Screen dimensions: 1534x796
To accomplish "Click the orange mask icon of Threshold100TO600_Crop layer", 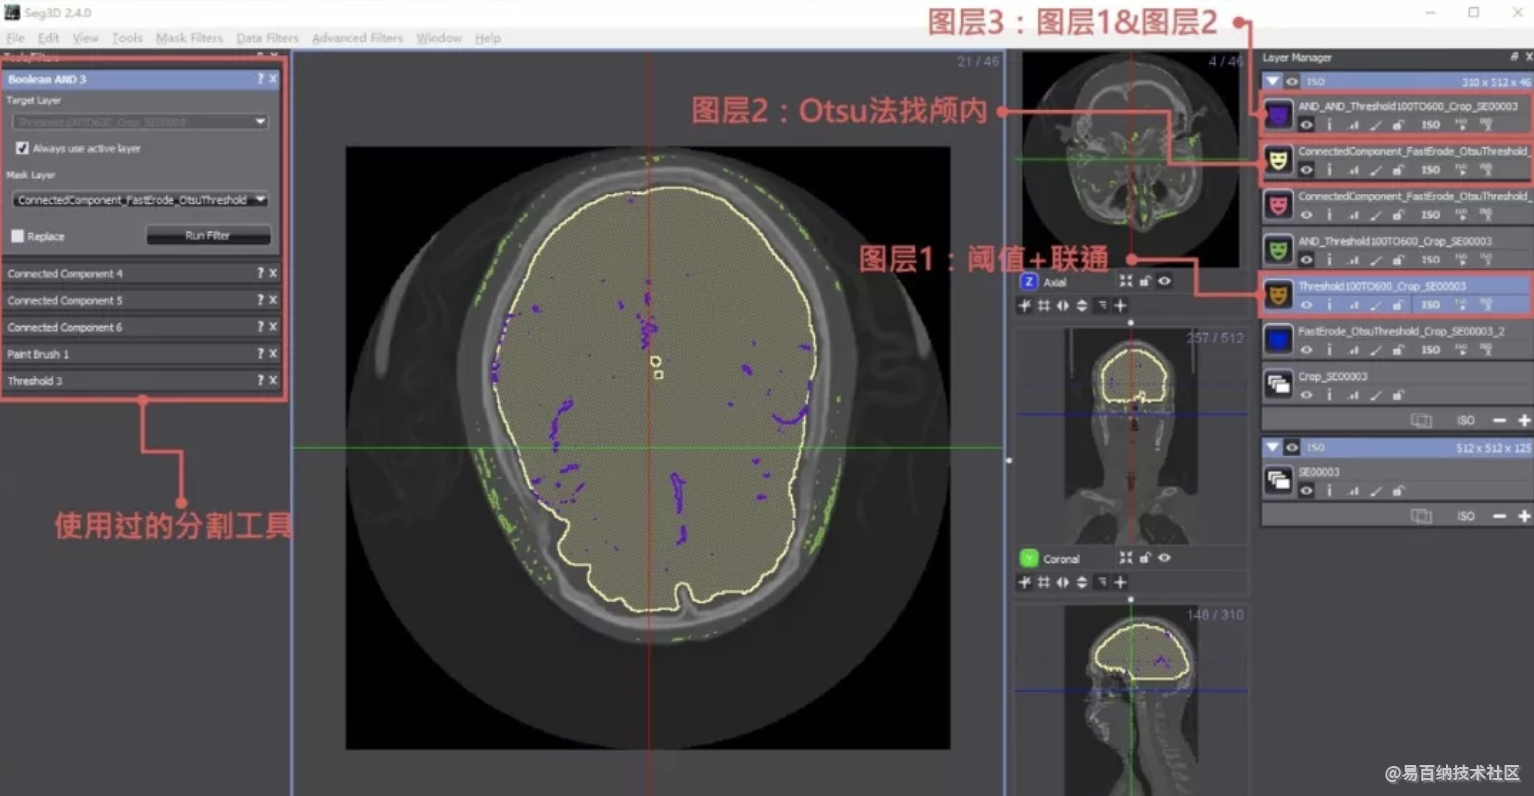I will pyautogui.click(x=1278, y=295).
